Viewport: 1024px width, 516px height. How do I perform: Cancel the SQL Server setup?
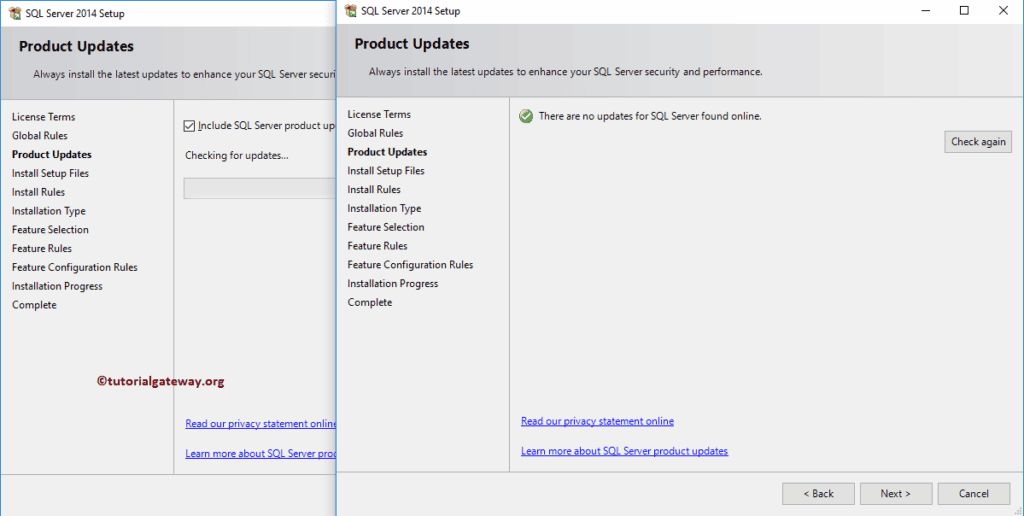click(973, 494)
